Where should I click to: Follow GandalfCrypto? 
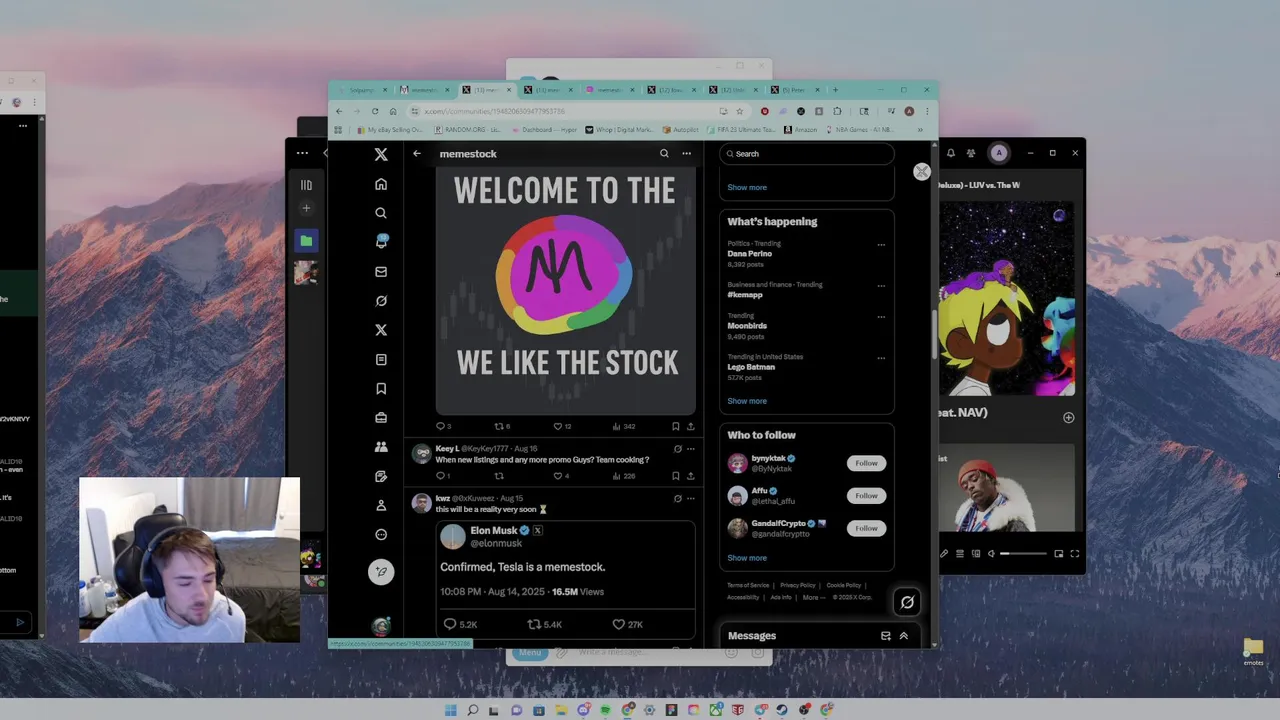coord(866,528)
